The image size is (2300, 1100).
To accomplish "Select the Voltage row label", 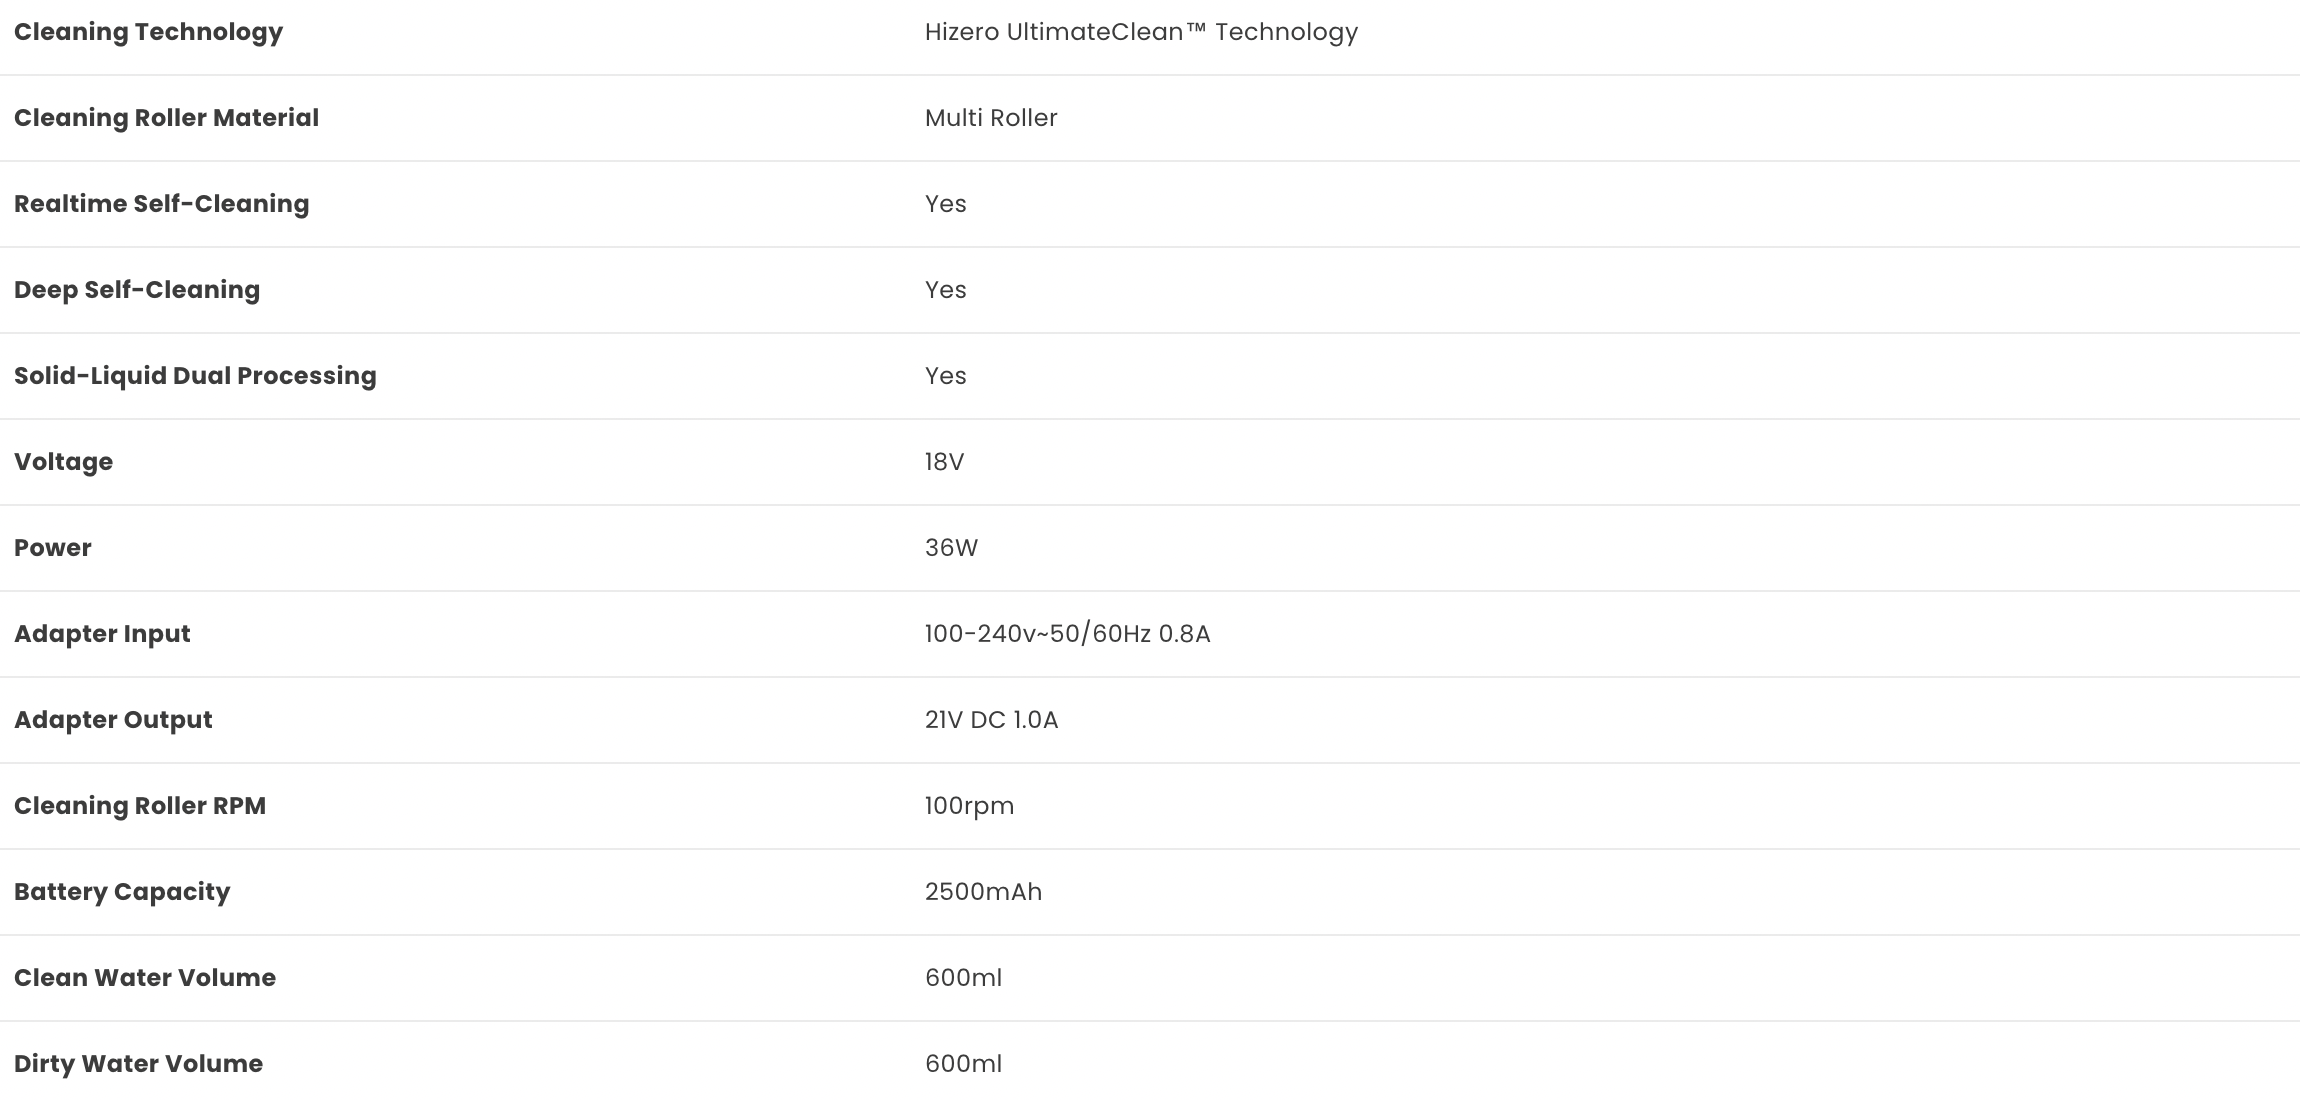I will [x=63, y=462].
